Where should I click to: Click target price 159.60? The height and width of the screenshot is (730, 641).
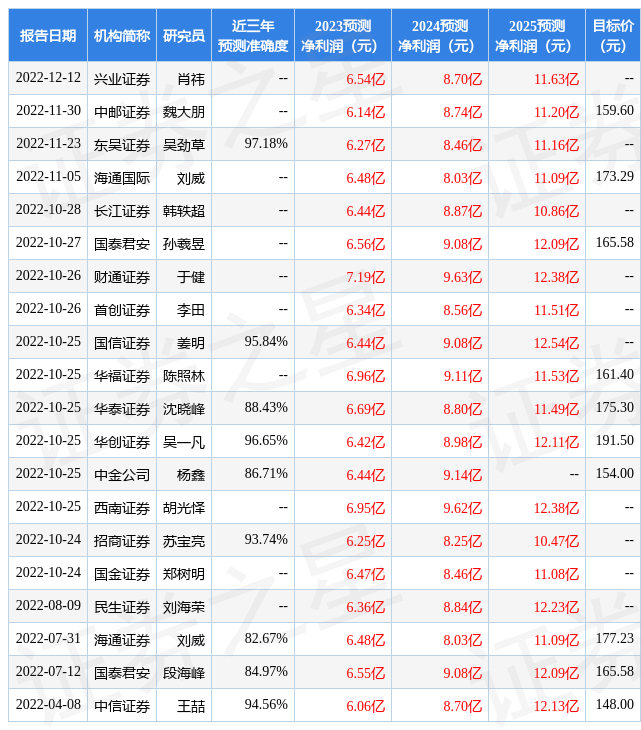tap(615, 111)
